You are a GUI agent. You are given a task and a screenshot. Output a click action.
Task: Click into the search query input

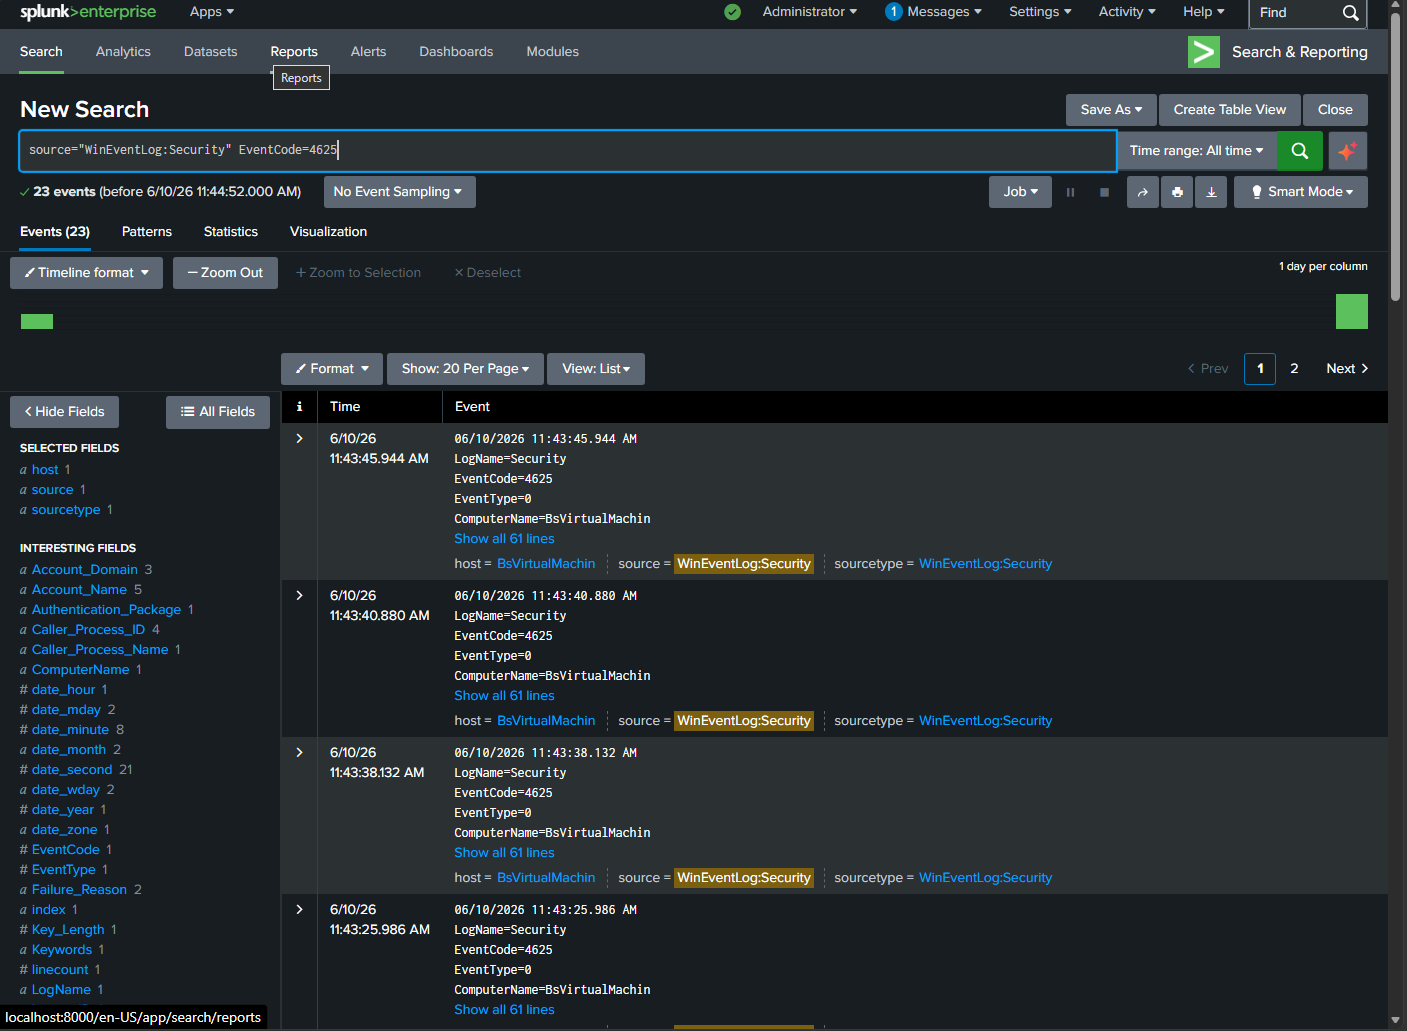(567, 151)
